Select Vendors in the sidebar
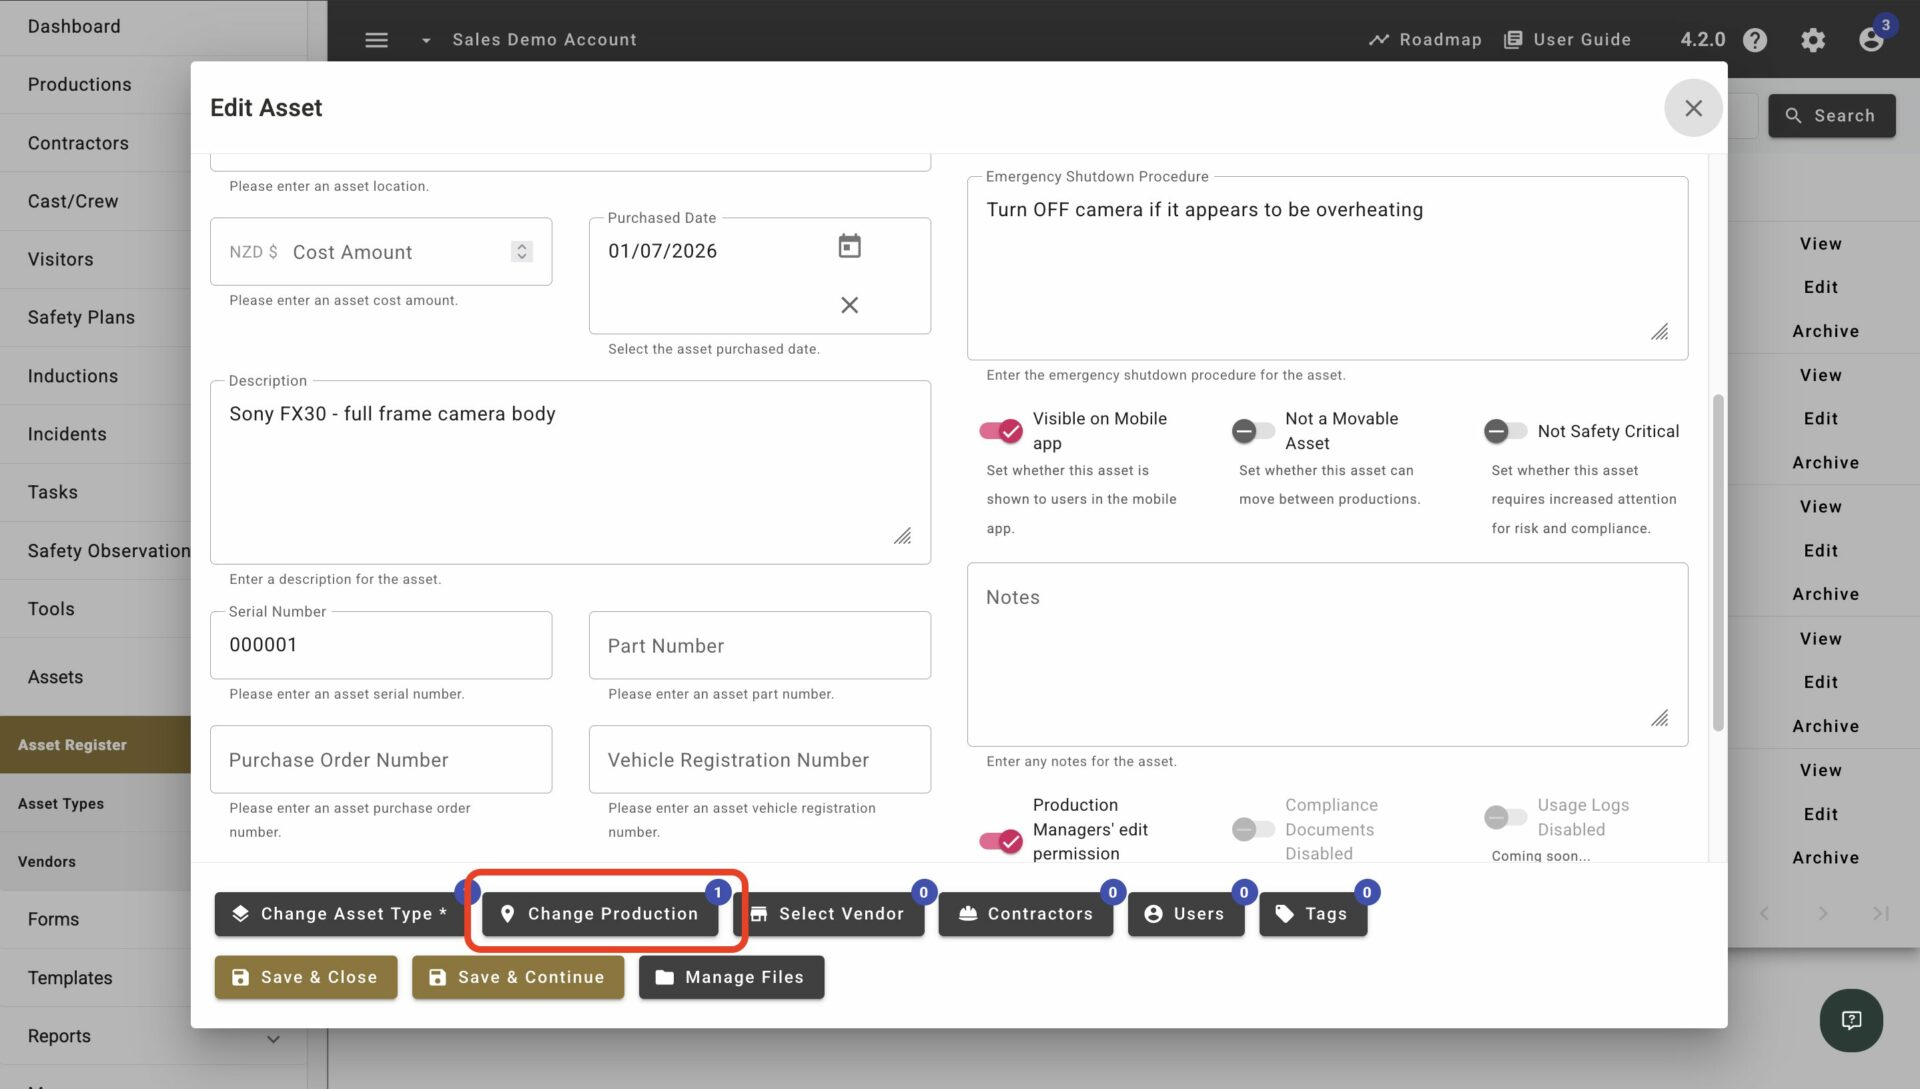1920x1089 pixels. coord(47,862)
